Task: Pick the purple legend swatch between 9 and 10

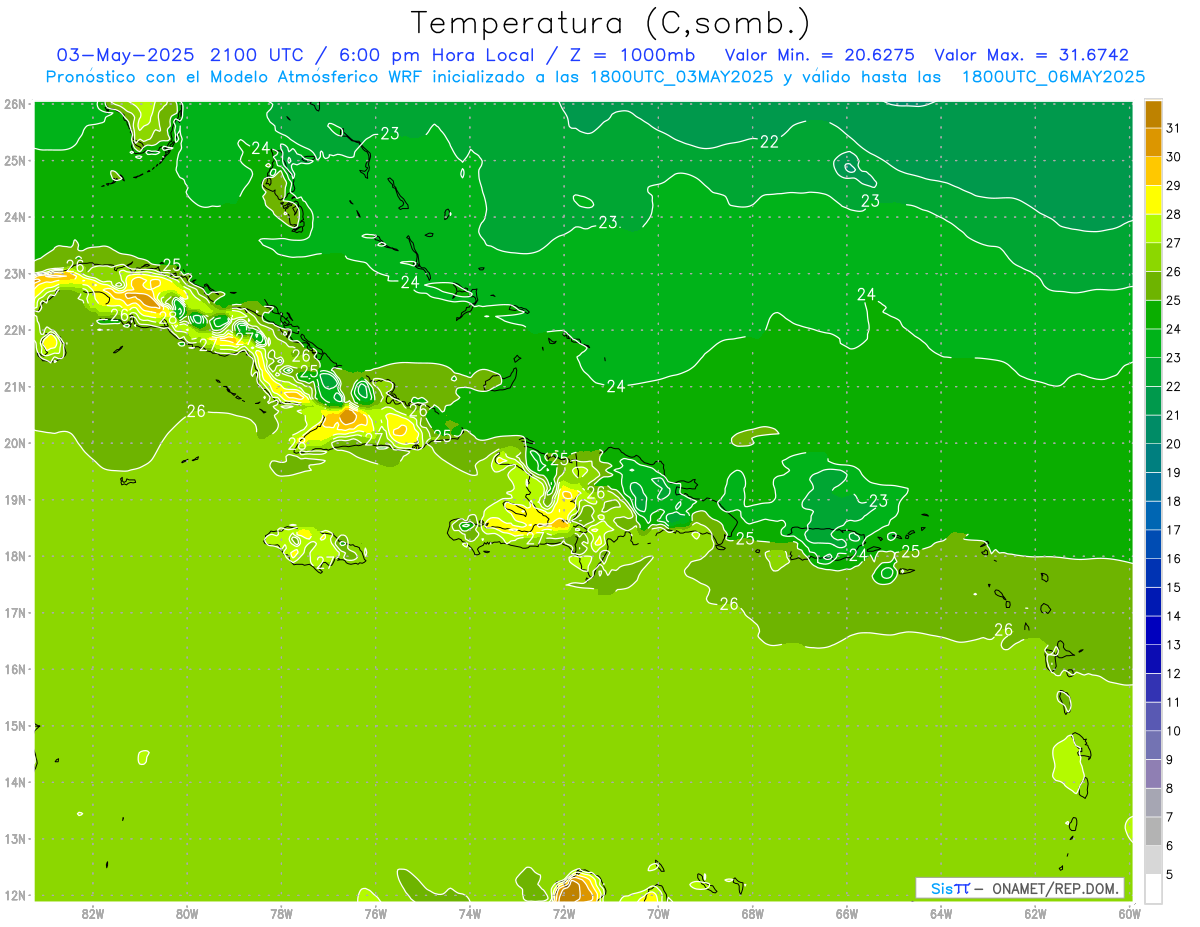Action: click(1153, 745)
